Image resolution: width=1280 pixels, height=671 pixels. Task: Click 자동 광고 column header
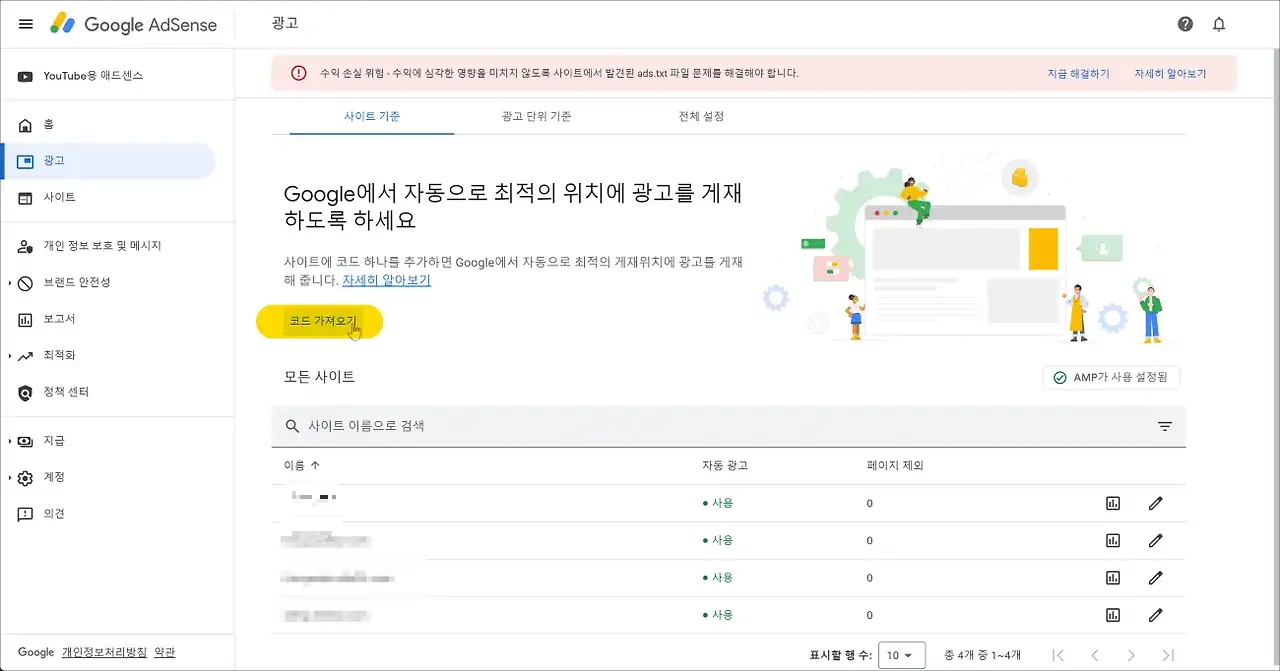725,465
